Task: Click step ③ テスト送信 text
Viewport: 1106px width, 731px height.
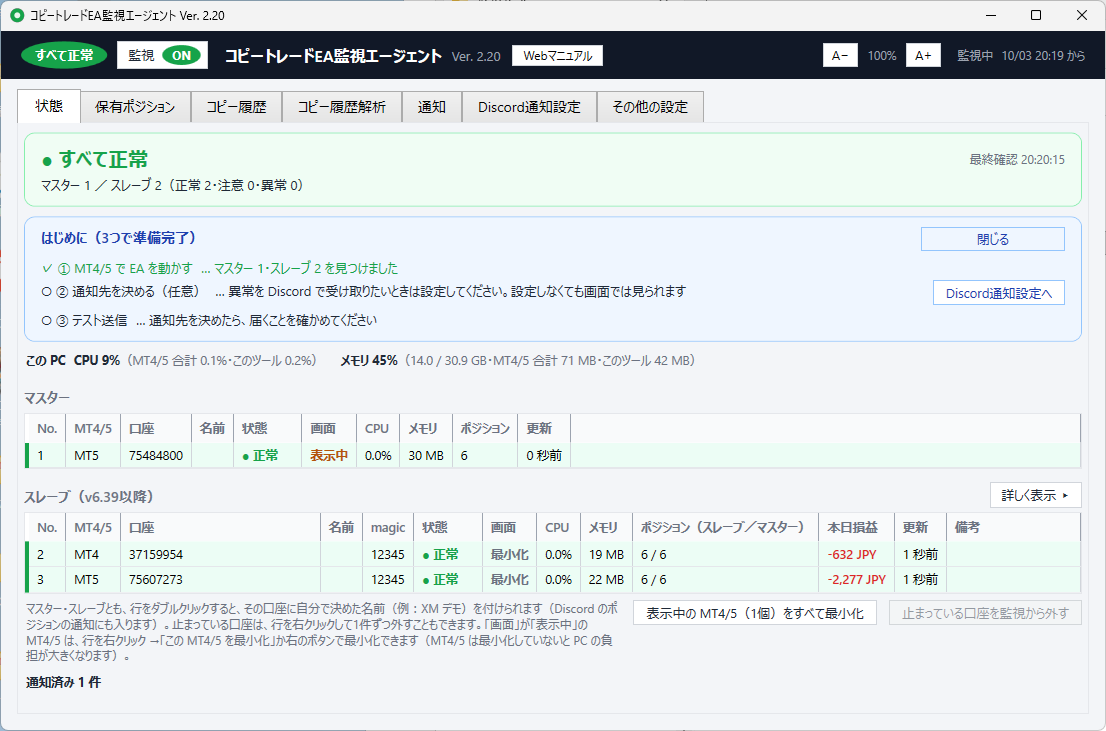Action: [x=92, y=320]
